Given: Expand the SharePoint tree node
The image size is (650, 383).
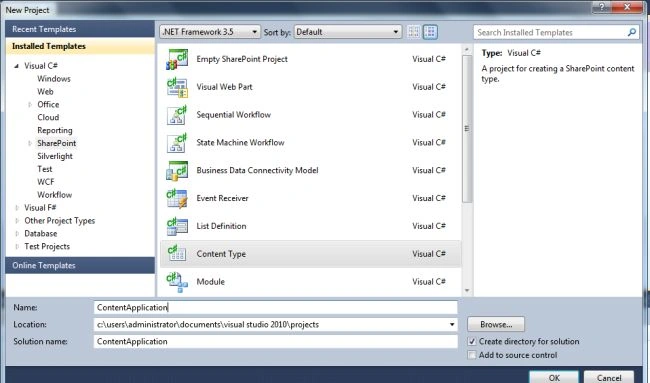Looking at the screenshot, I should [30, 143].
